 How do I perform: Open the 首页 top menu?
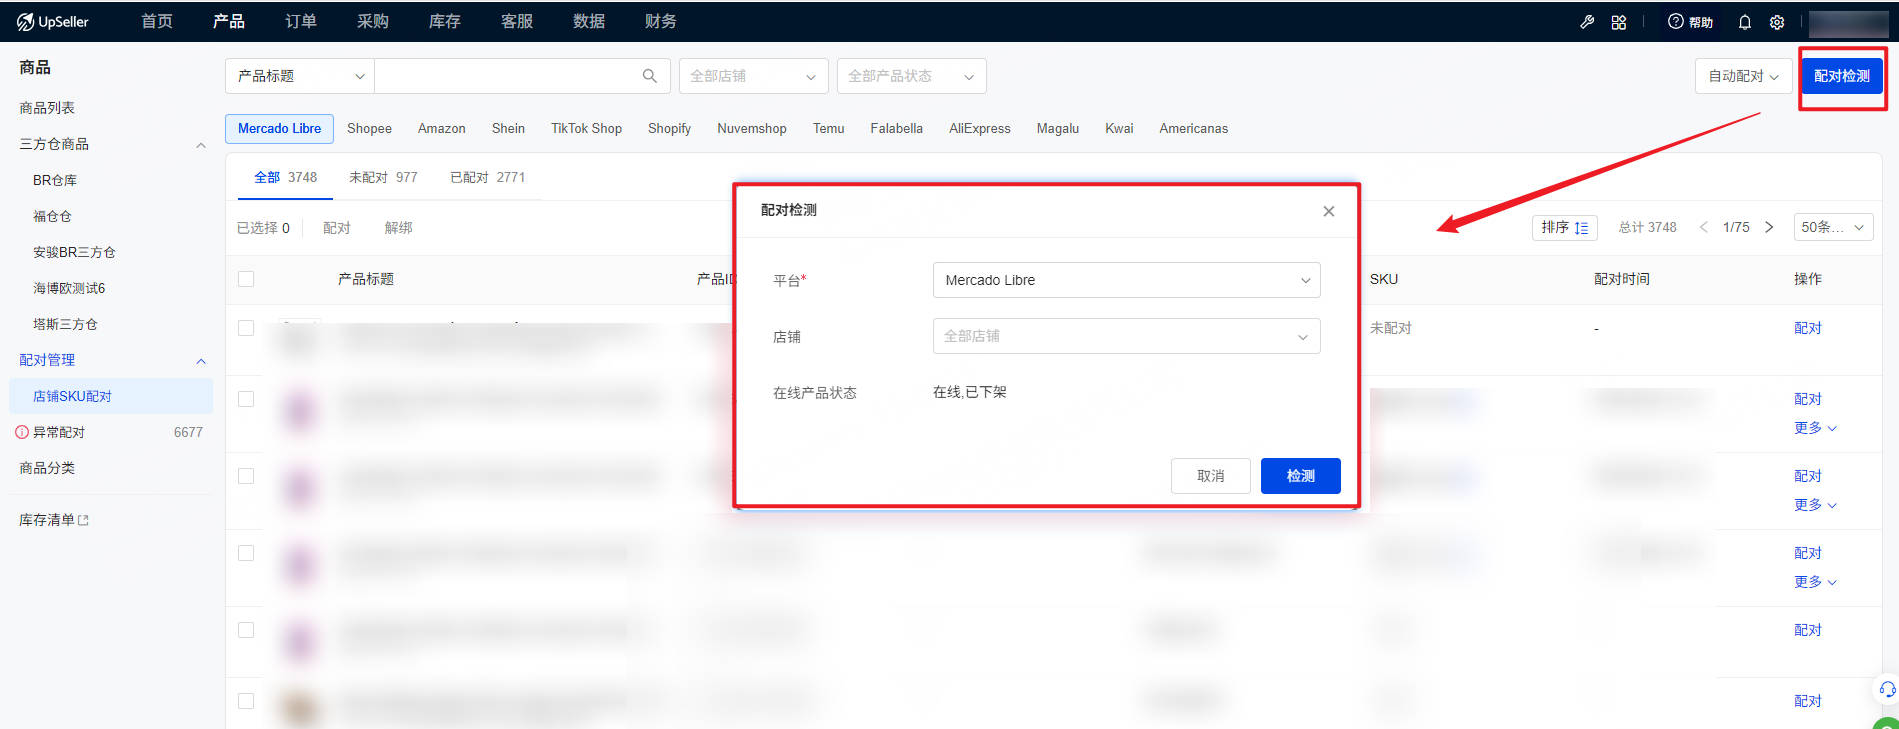(157, 21)
